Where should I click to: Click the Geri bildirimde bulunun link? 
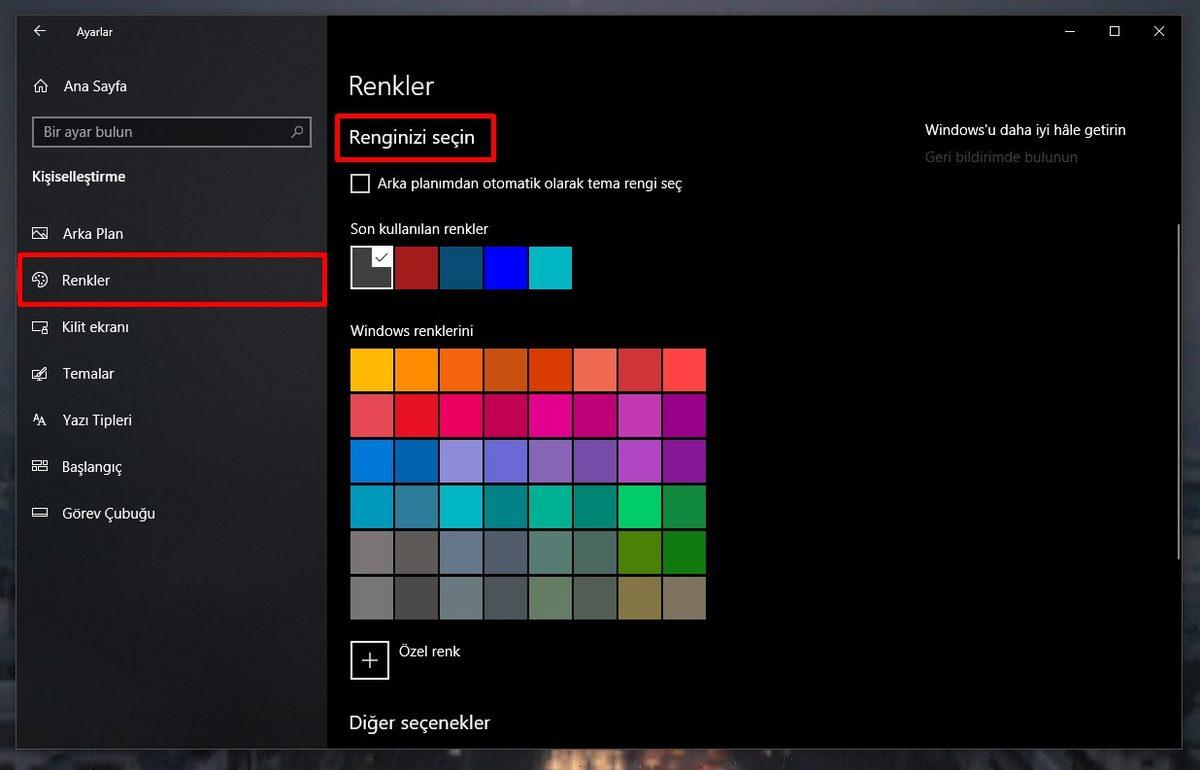pos(1001,157)
